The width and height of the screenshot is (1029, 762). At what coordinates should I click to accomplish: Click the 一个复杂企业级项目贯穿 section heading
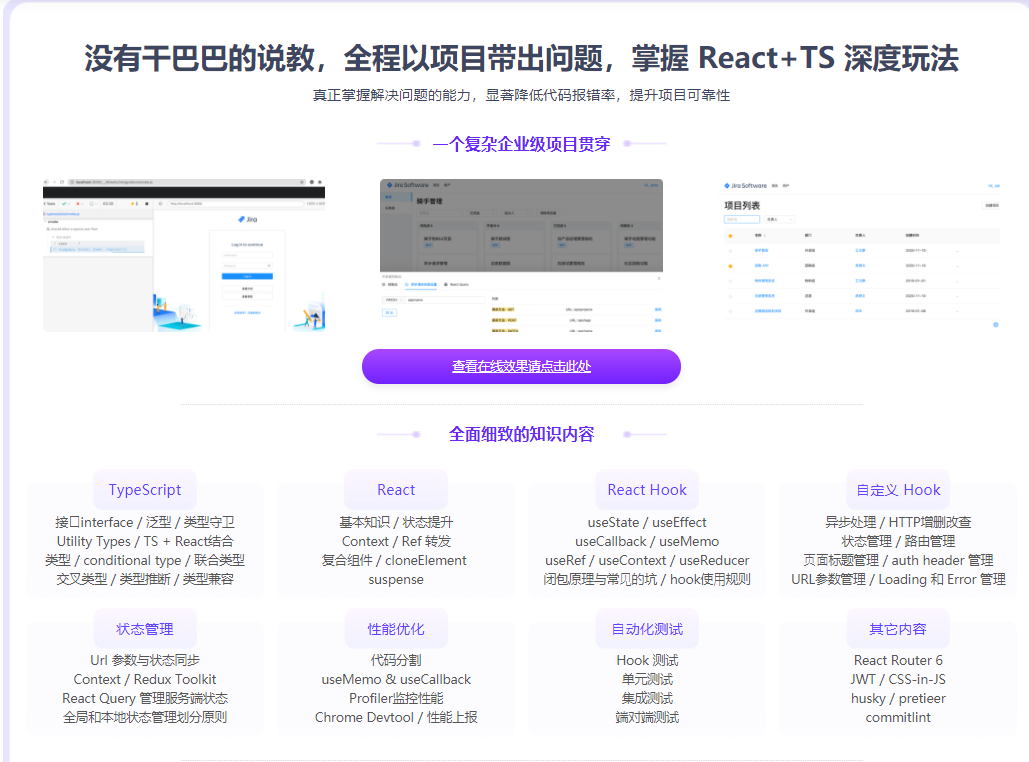[521, 144]
